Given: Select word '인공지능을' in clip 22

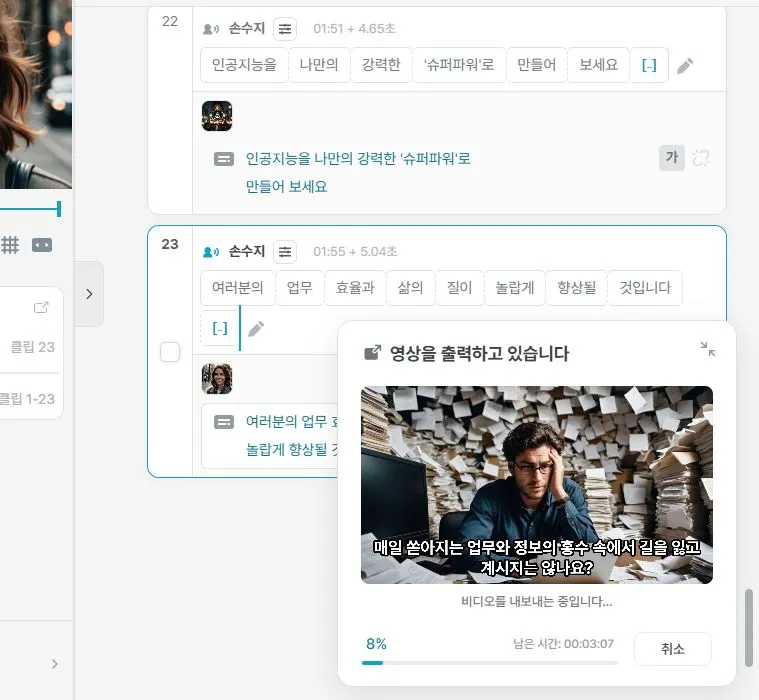Looking at the screenshot, I should pos(244,65).
